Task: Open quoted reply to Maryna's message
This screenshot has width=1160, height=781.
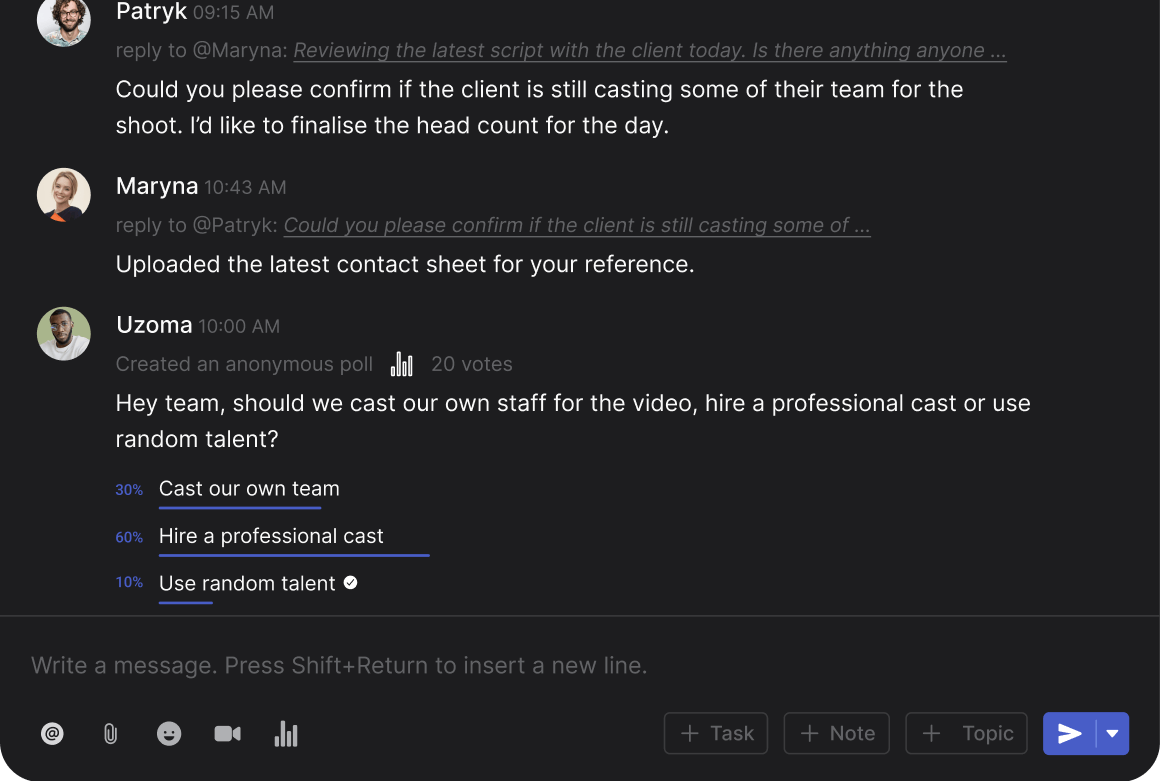Action: pyautogui.click(x=649, y=51)
